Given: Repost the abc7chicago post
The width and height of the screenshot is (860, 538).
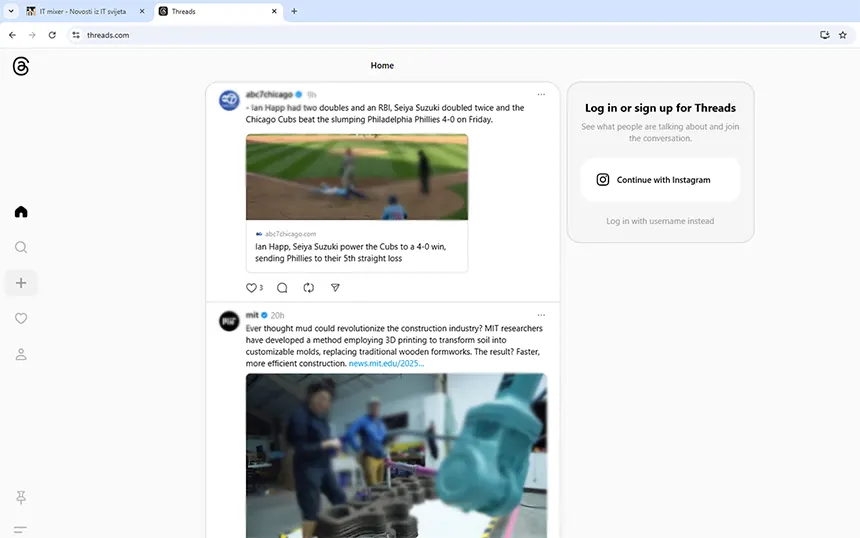Looking at the screenshot, I should (x=309, y=288).
